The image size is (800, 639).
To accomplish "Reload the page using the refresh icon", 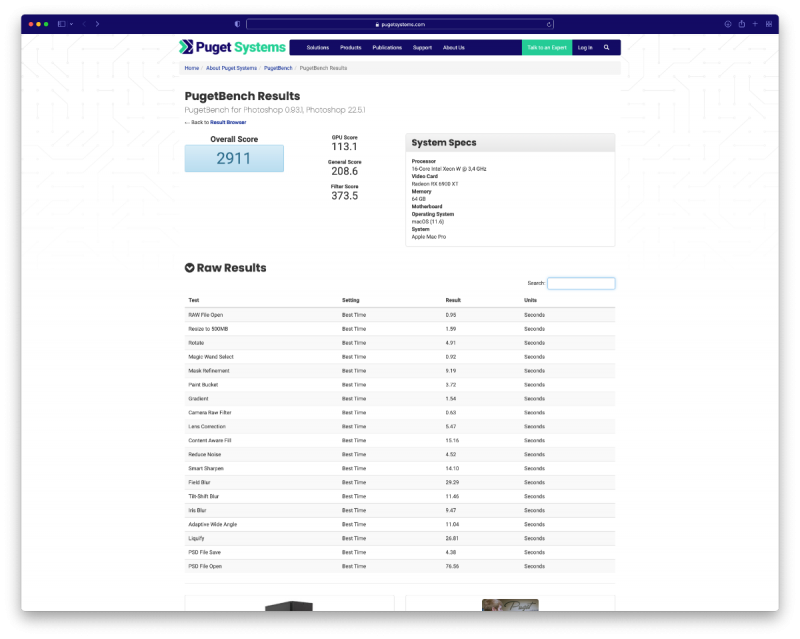I will [x=549, y=24].
